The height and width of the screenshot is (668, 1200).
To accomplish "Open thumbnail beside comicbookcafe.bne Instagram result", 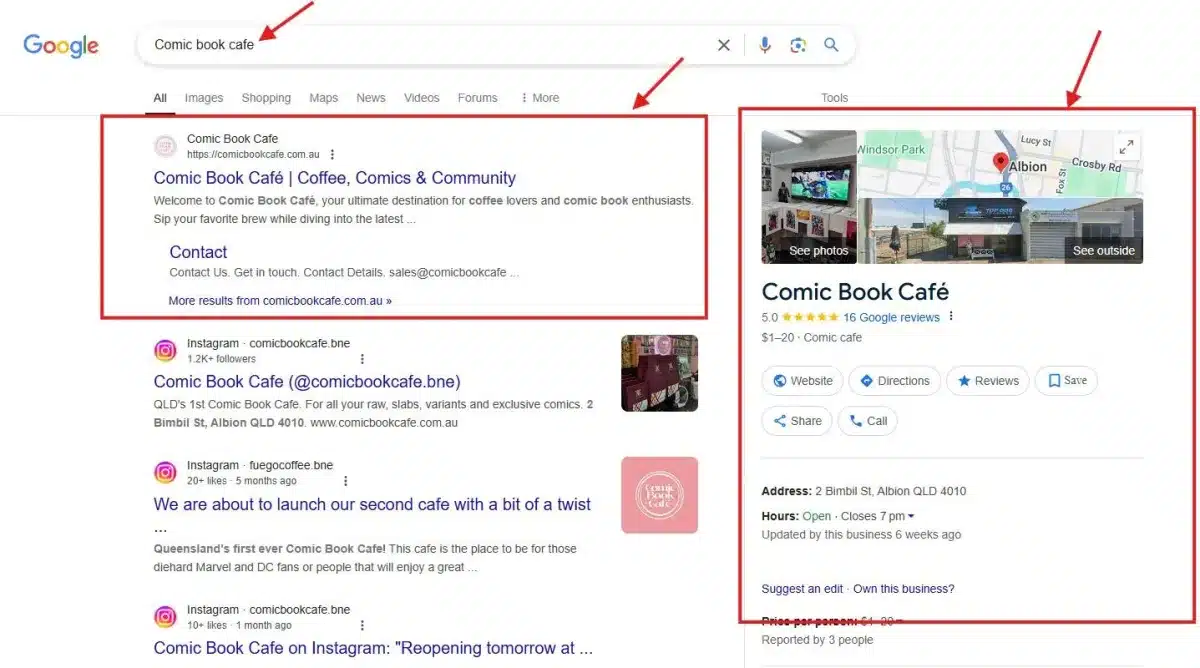I will click(659, 373).
